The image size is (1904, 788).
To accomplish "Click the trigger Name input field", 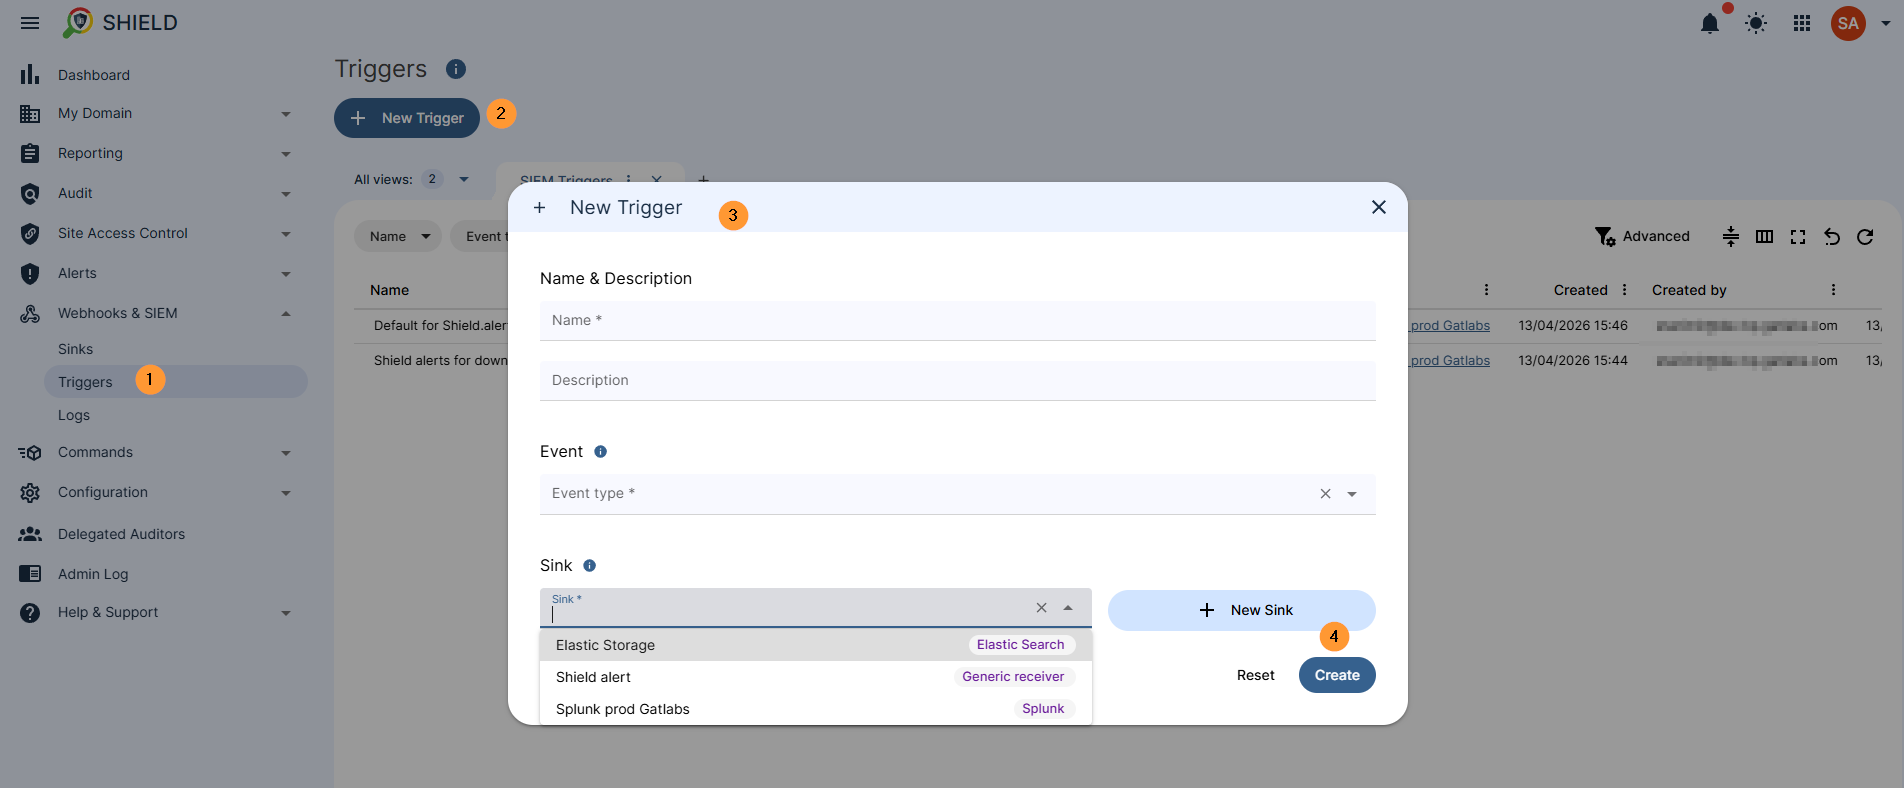I will 958,321.
